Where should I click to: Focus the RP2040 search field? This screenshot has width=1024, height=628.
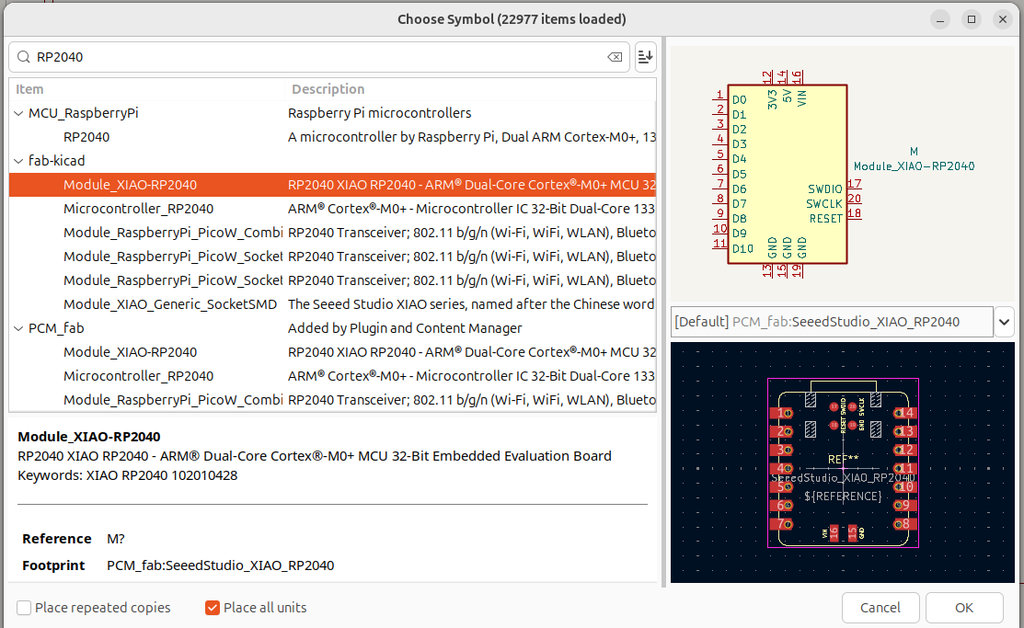click(319, 57)
